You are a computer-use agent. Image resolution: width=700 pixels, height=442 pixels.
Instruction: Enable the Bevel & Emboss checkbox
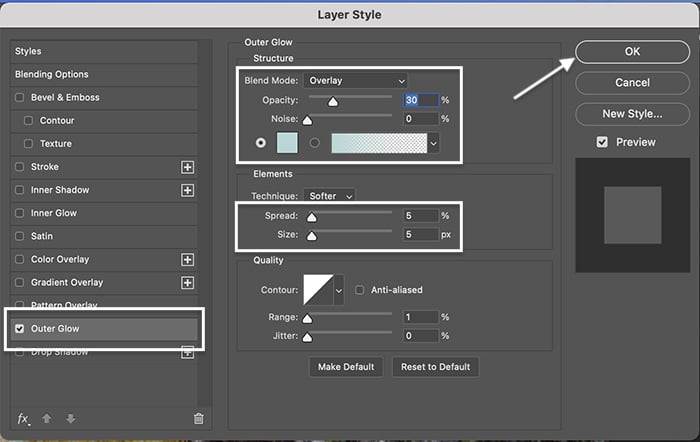click(20, 97)
